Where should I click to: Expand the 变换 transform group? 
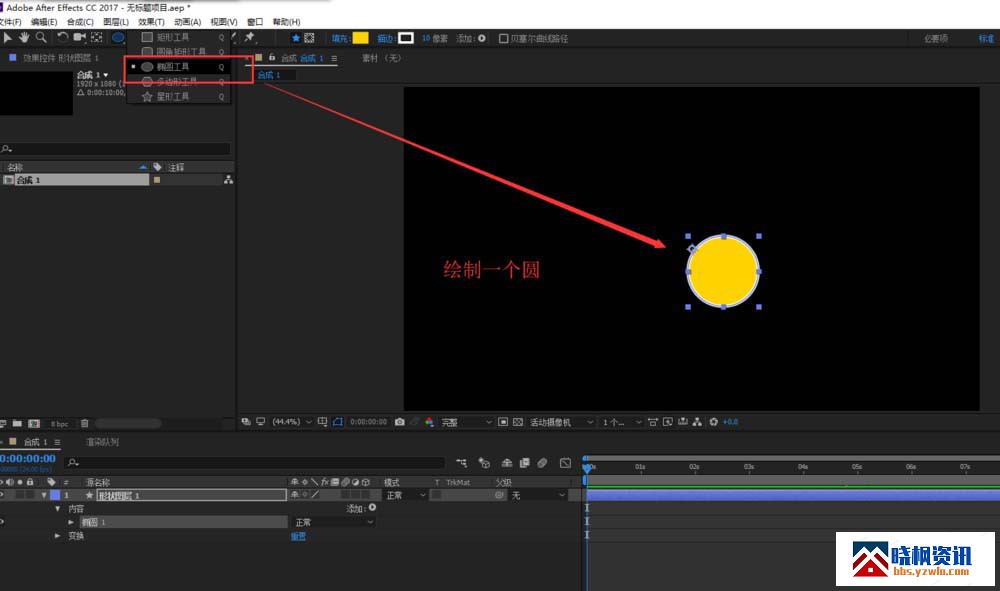pos(57,536)
